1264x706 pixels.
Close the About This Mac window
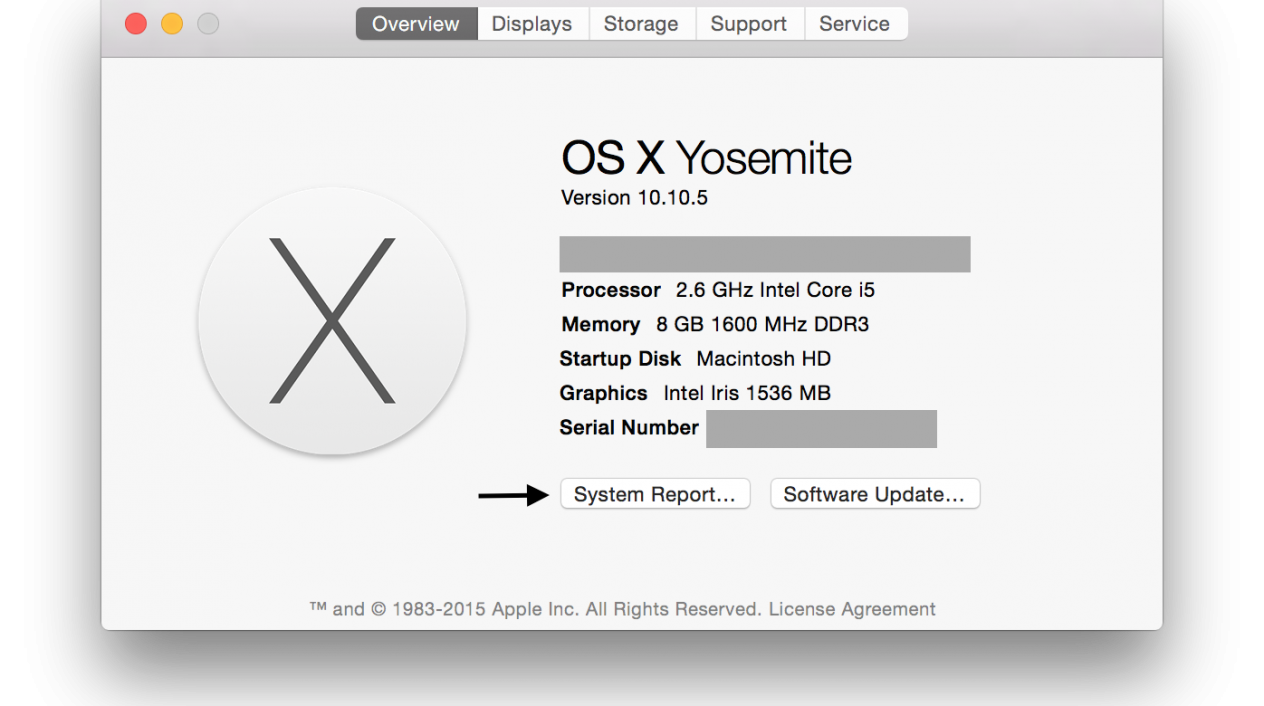tap(136, 24)
